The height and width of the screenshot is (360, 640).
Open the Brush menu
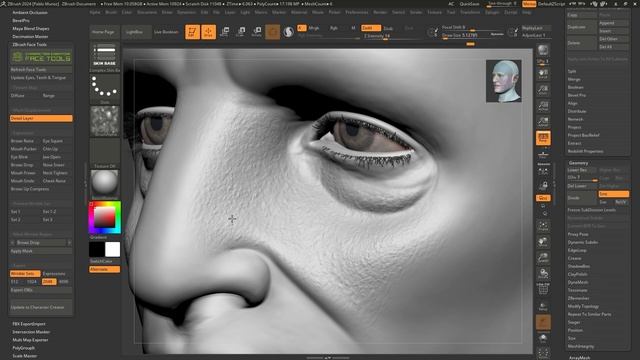(111, 12)
